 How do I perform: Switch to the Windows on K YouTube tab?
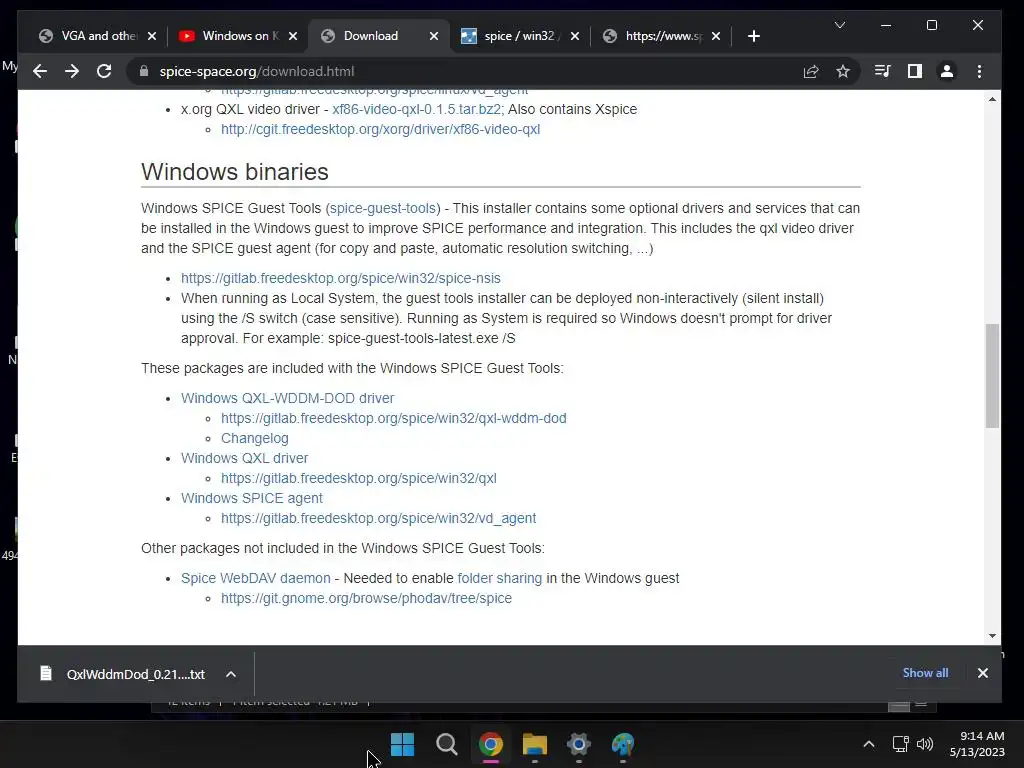[238, 36]
